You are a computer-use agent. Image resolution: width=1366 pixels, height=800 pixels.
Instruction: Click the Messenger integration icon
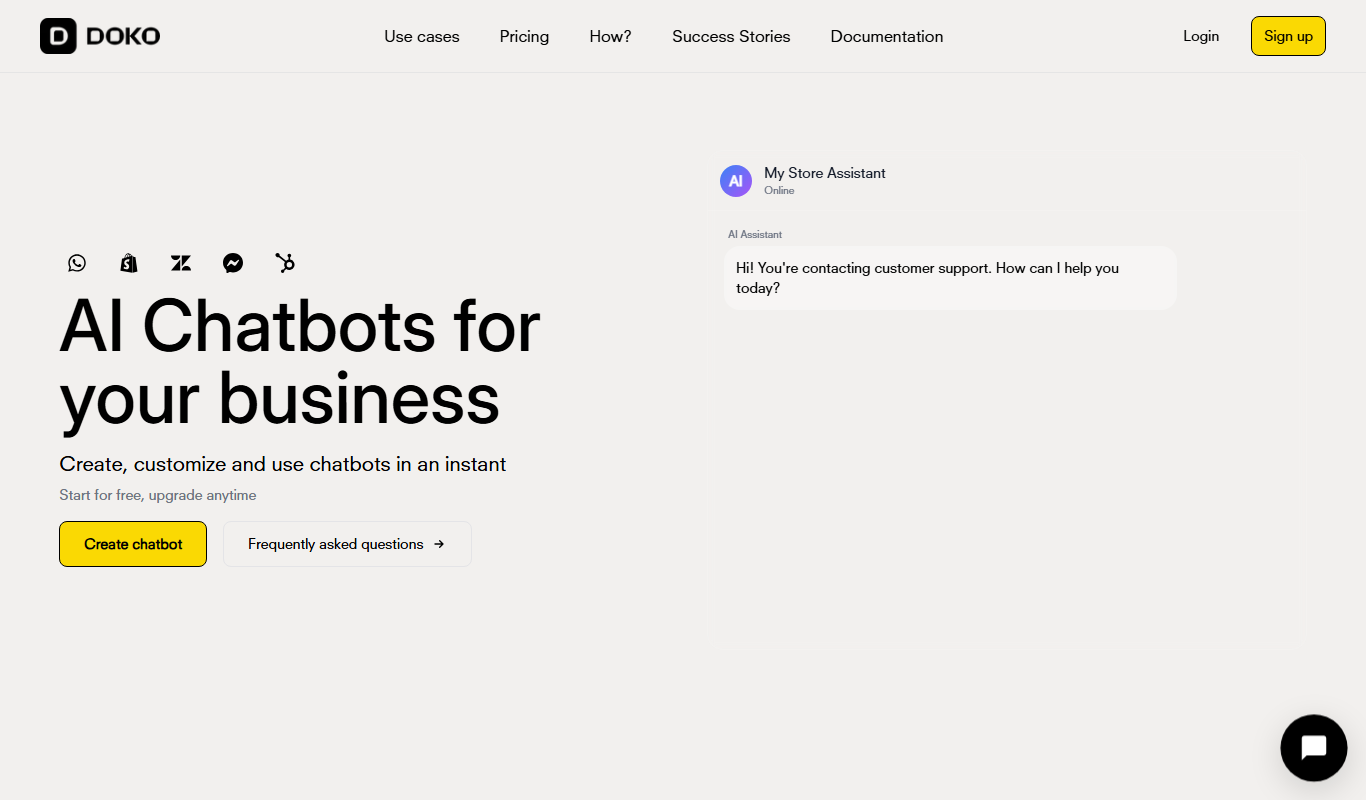[x=233, y=263]
